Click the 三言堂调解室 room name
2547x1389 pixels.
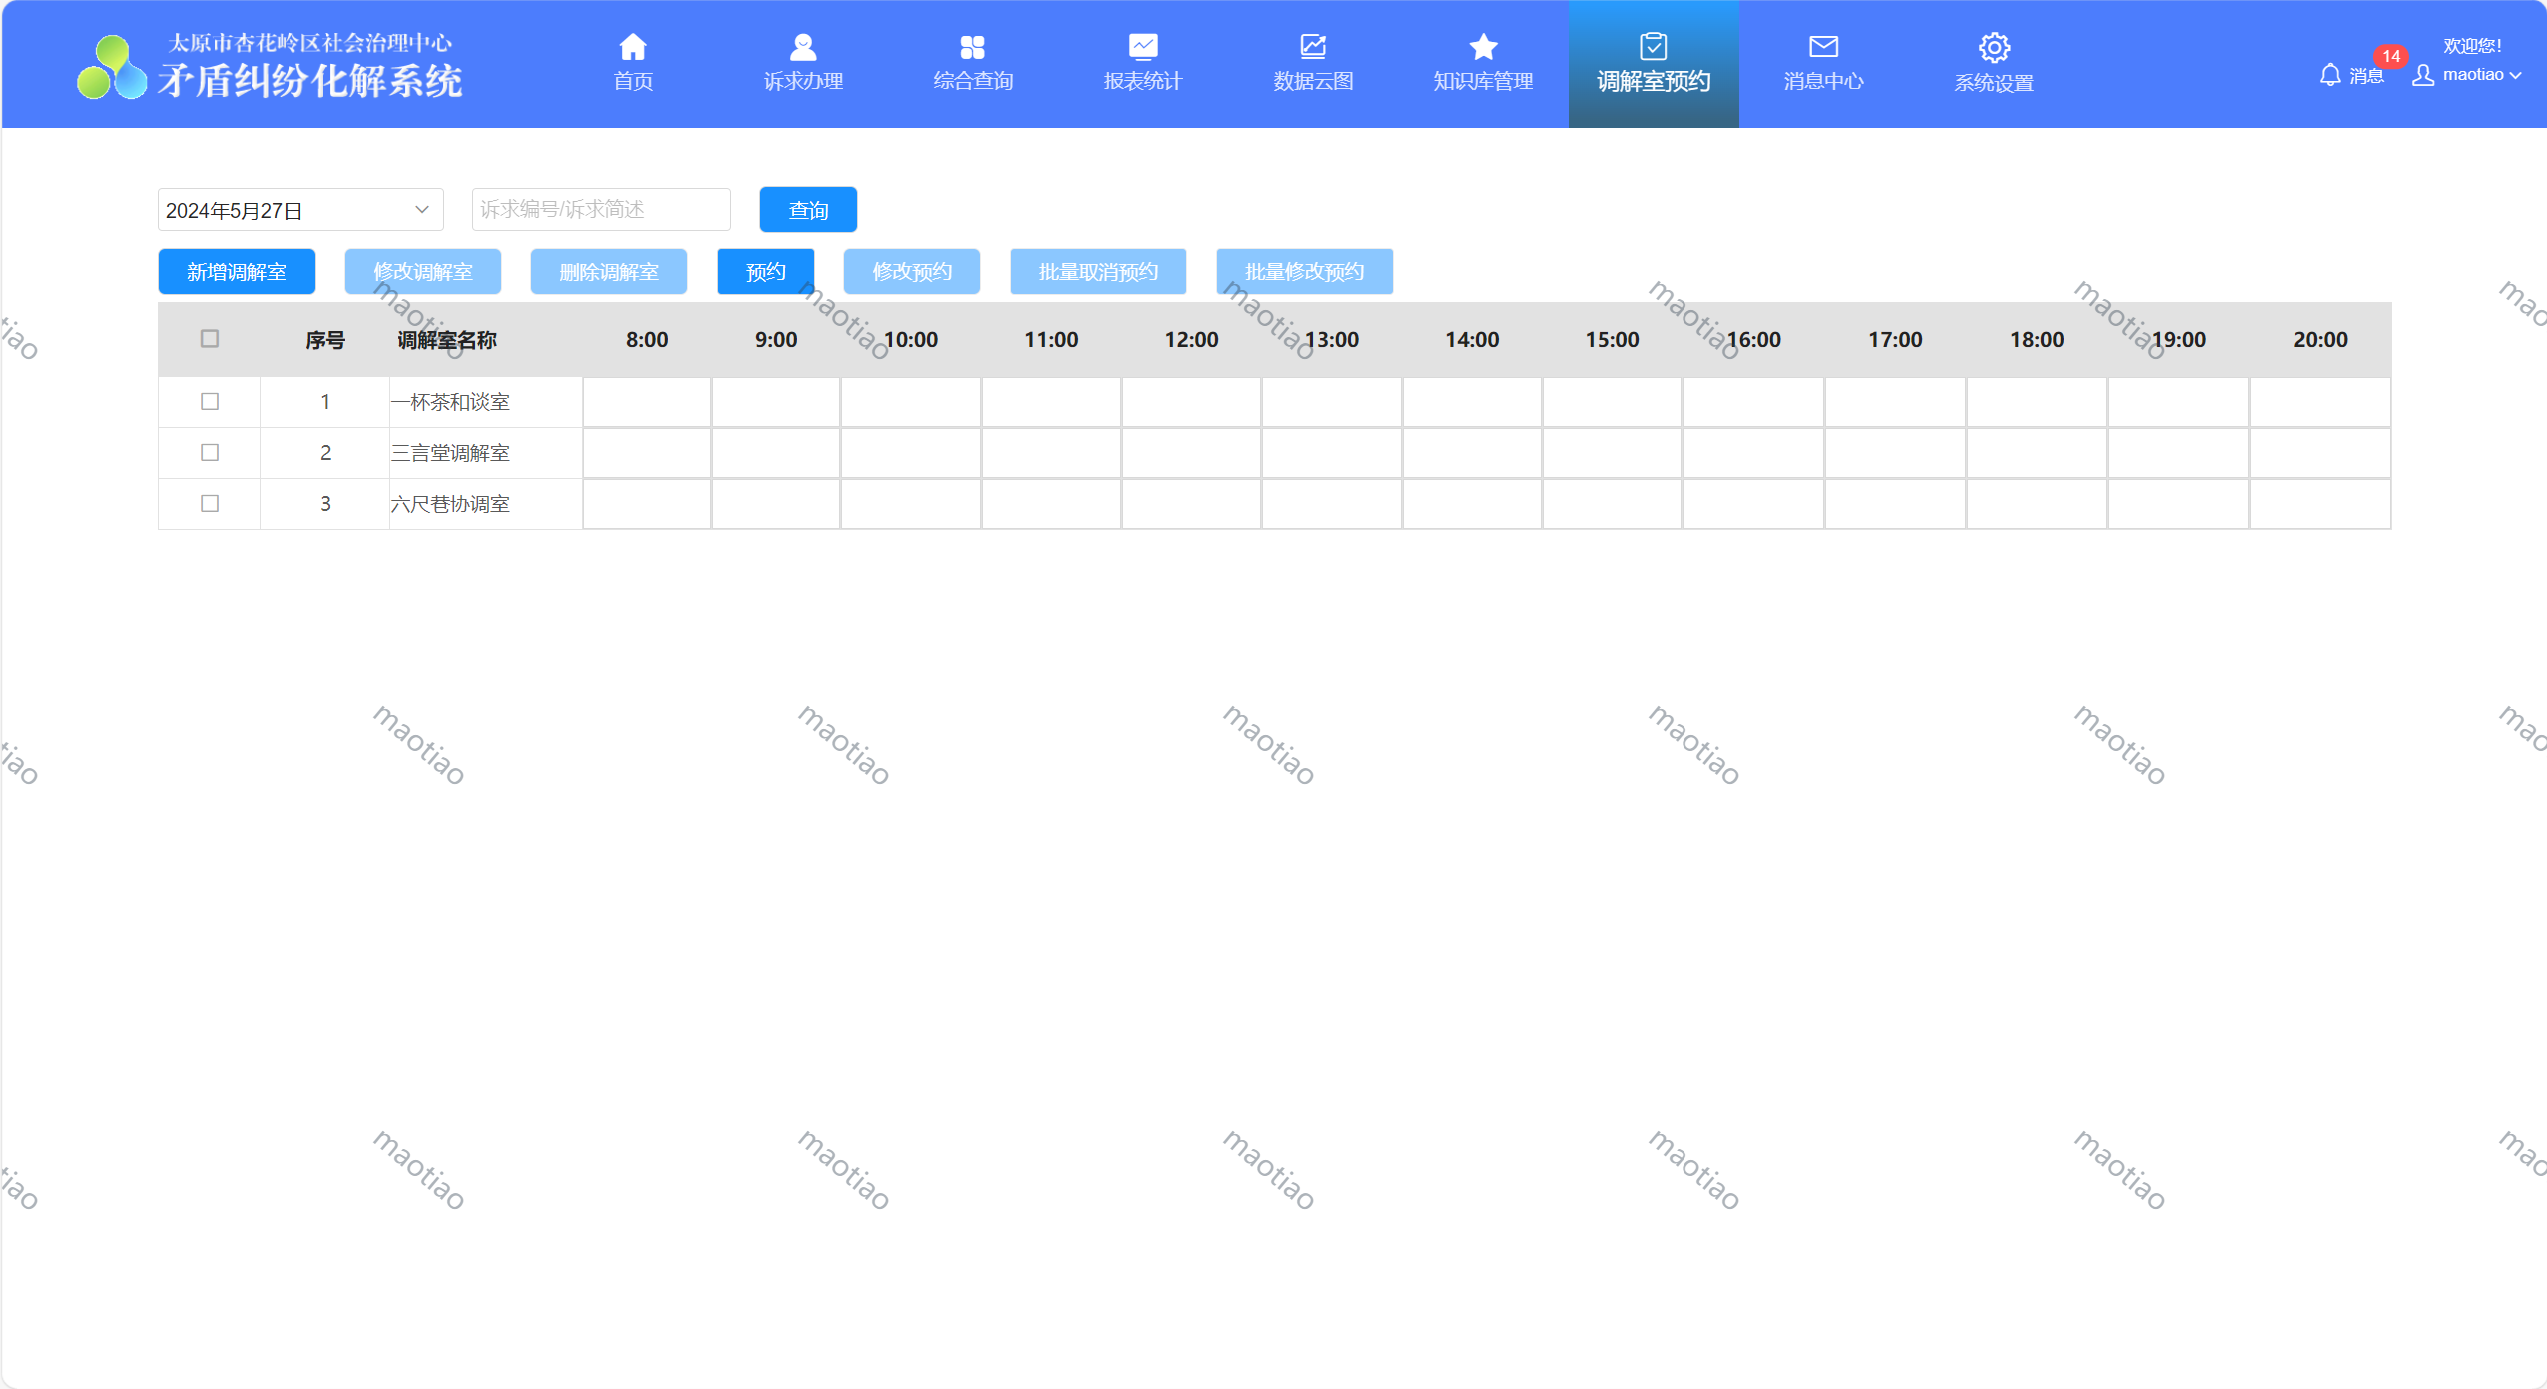point(450,453)
